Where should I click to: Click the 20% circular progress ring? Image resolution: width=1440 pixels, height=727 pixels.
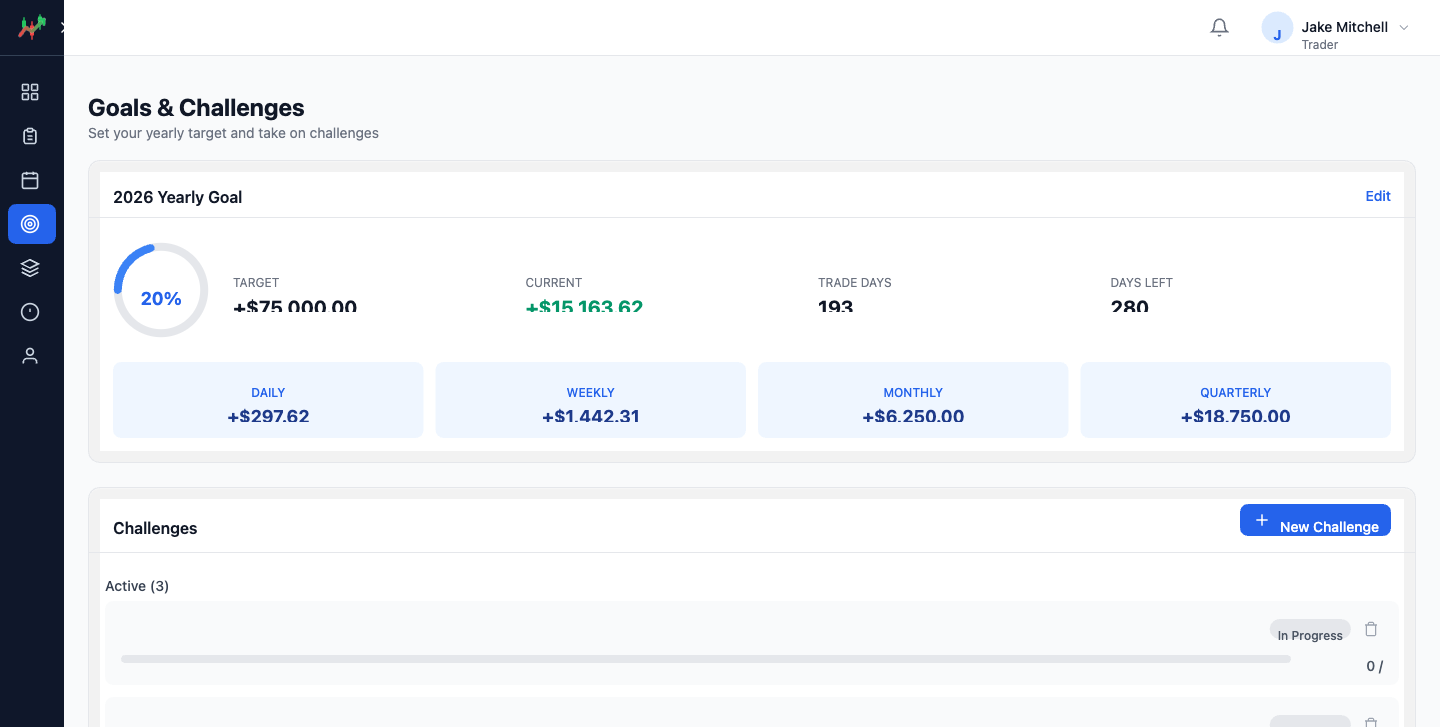161,290
